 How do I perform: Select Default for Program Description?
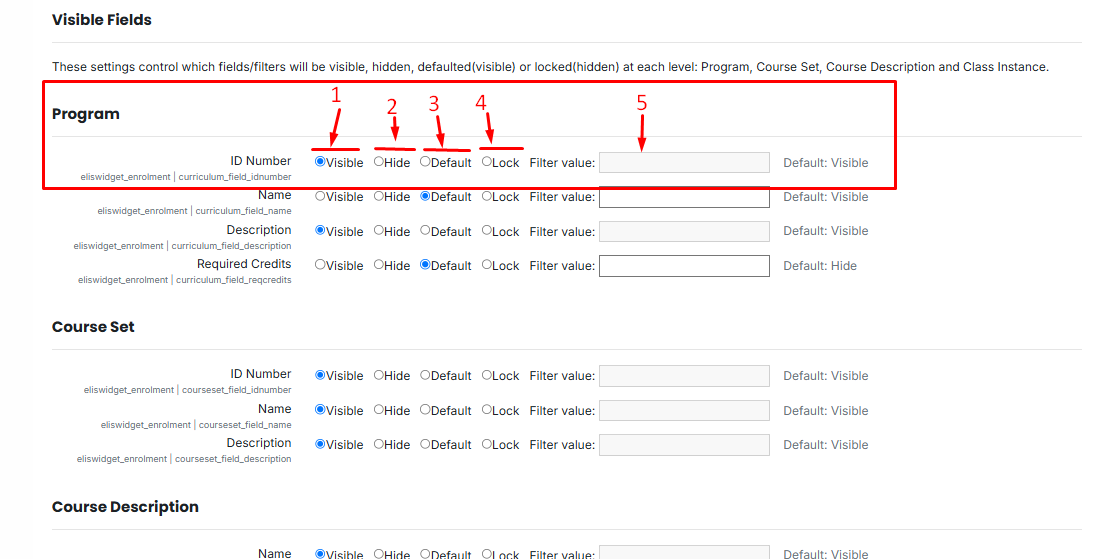pos(425,231)
